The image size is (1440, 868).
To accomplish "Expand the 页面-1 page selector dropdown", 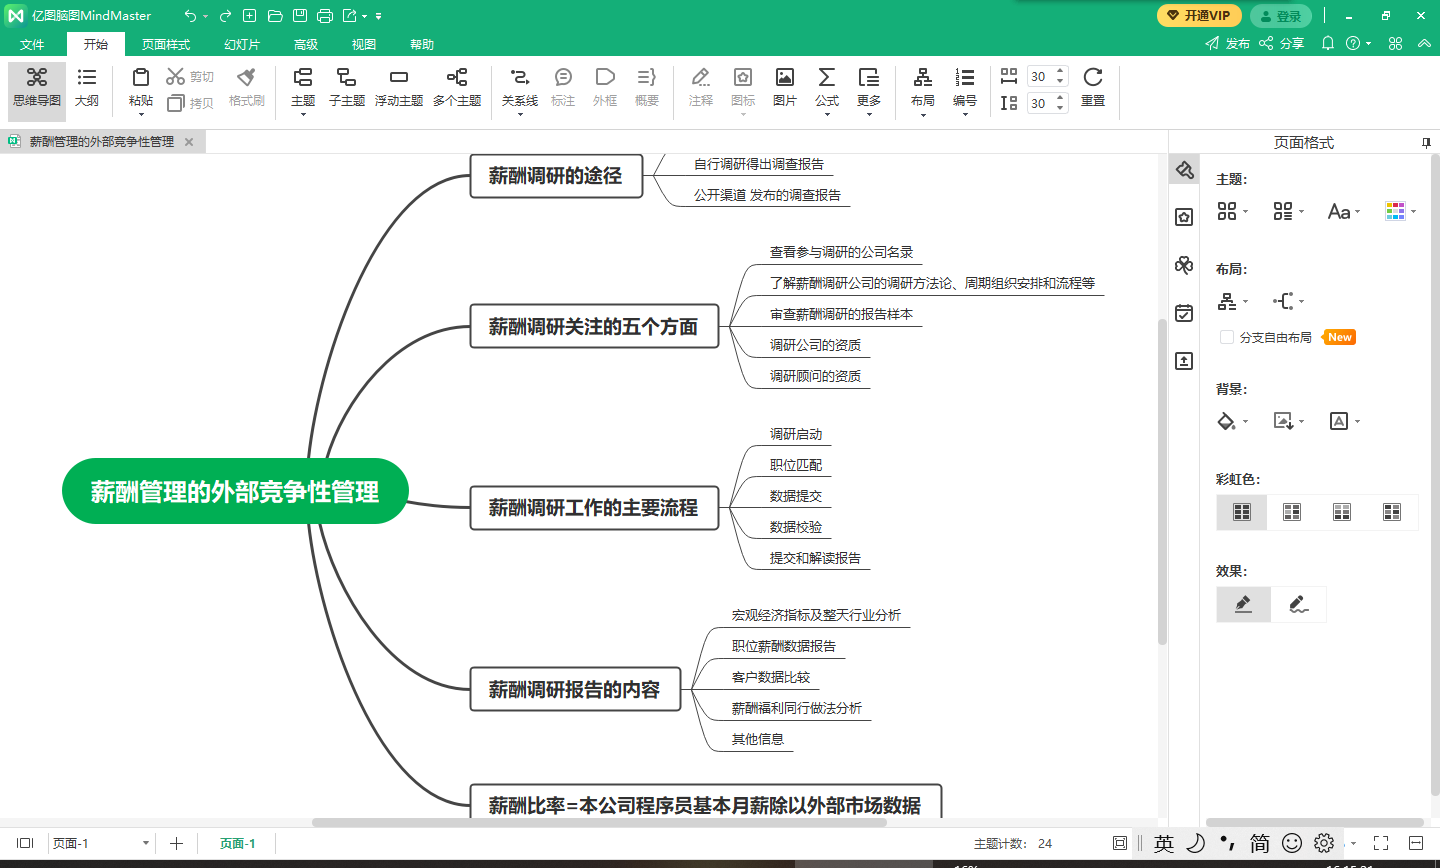I will 146,844.
